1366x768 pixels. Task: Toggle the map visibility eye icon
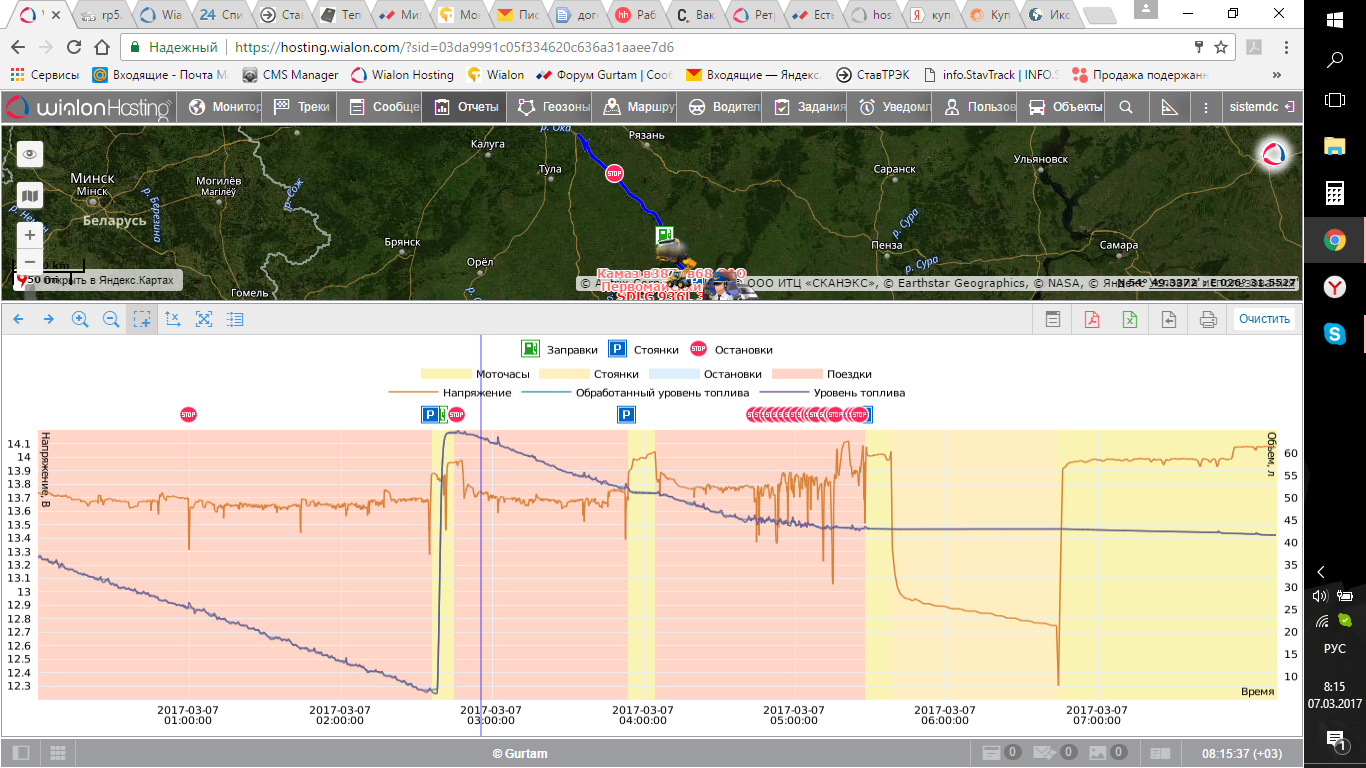(x=30, y=154)
